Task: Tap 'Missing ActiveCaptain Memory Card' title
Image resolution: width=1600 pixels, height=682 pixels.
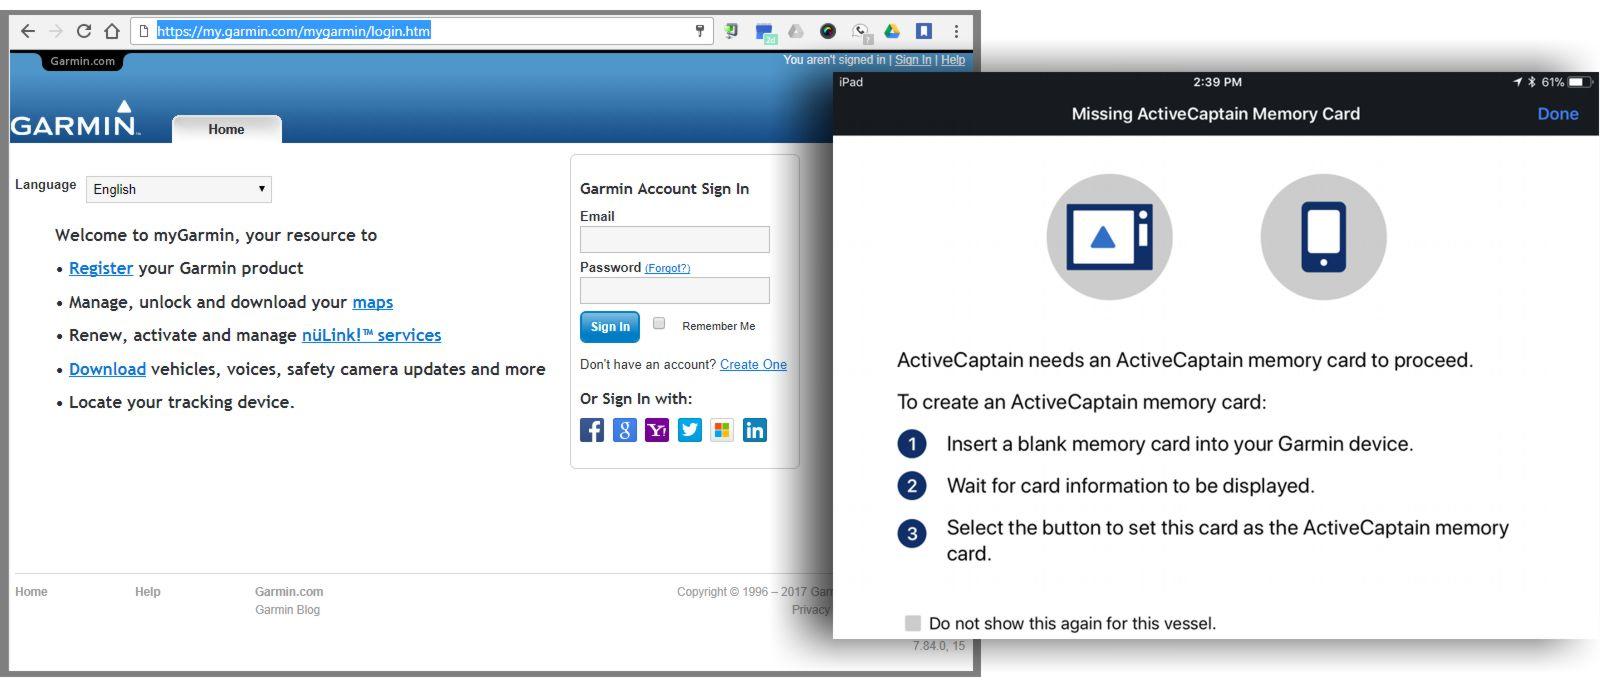Action: (x=1216, y=114)
